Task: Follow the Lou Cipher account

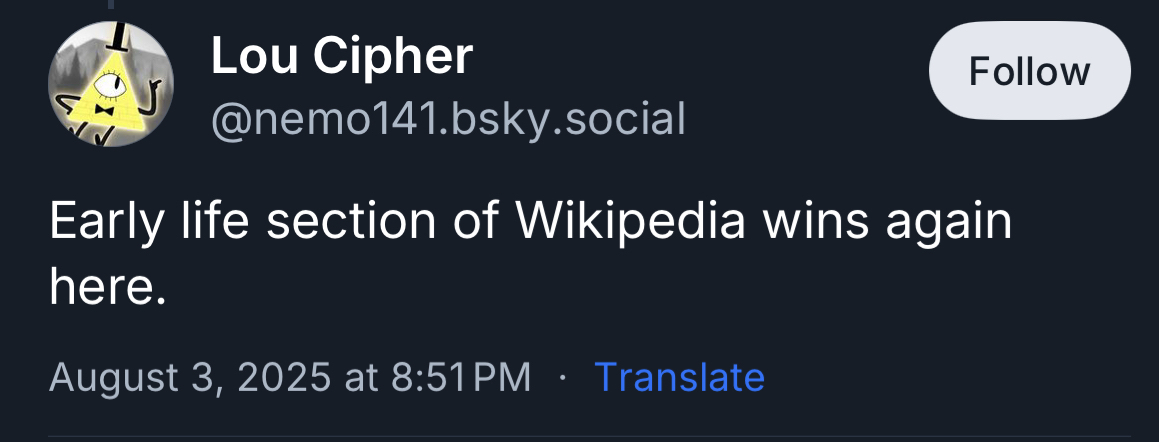Action: [x=1029, y=71]
